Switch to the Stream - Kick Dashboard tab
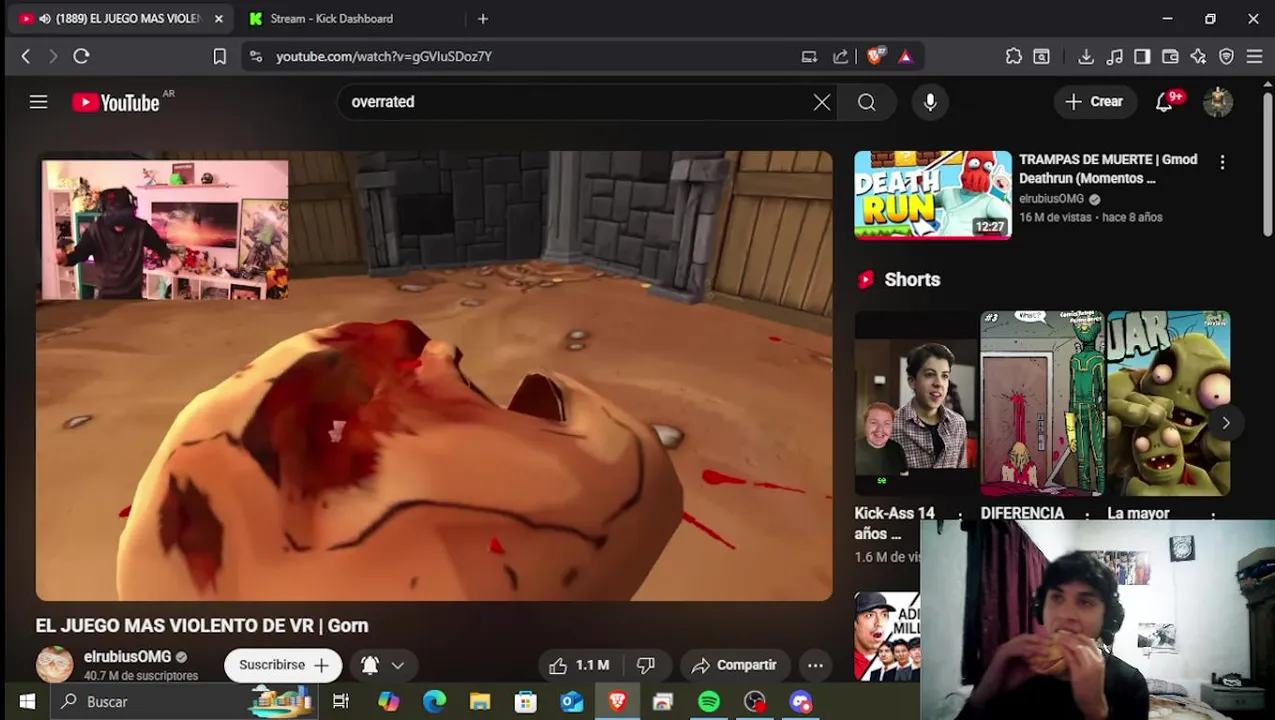Screen dimensions: 1275x720 click(330, 18)
